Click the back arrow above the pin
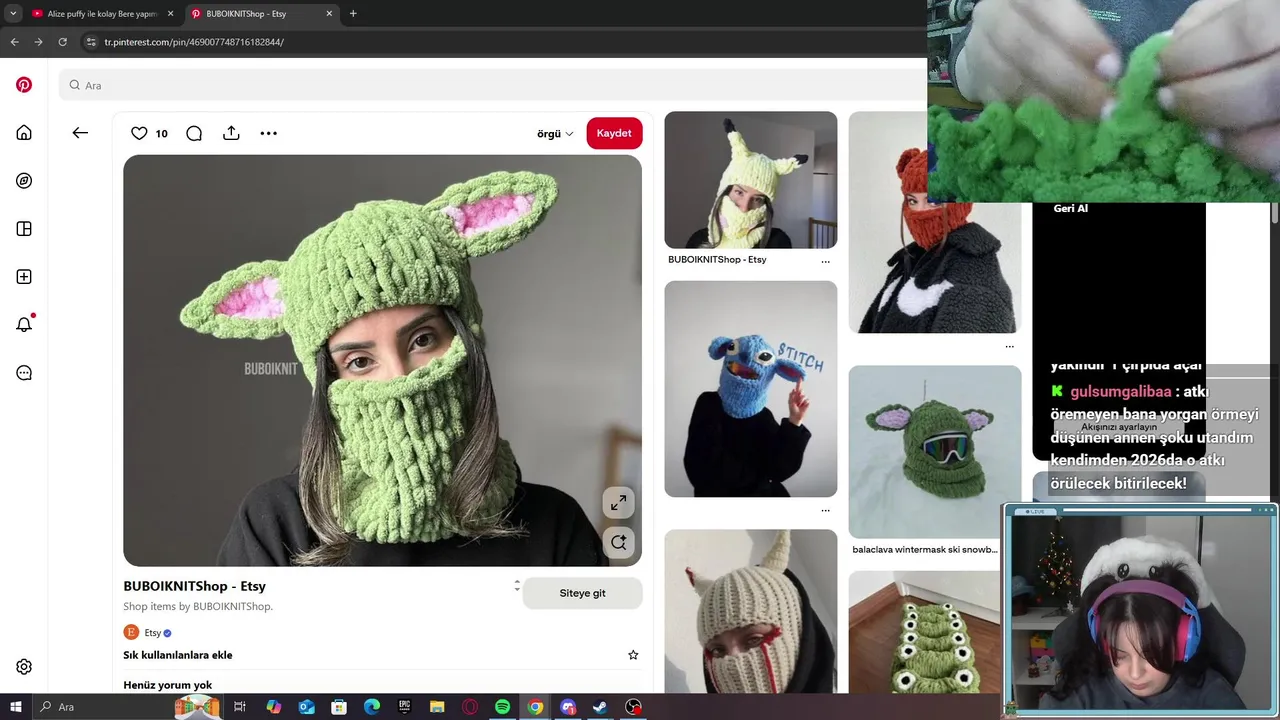 point(80,133)
